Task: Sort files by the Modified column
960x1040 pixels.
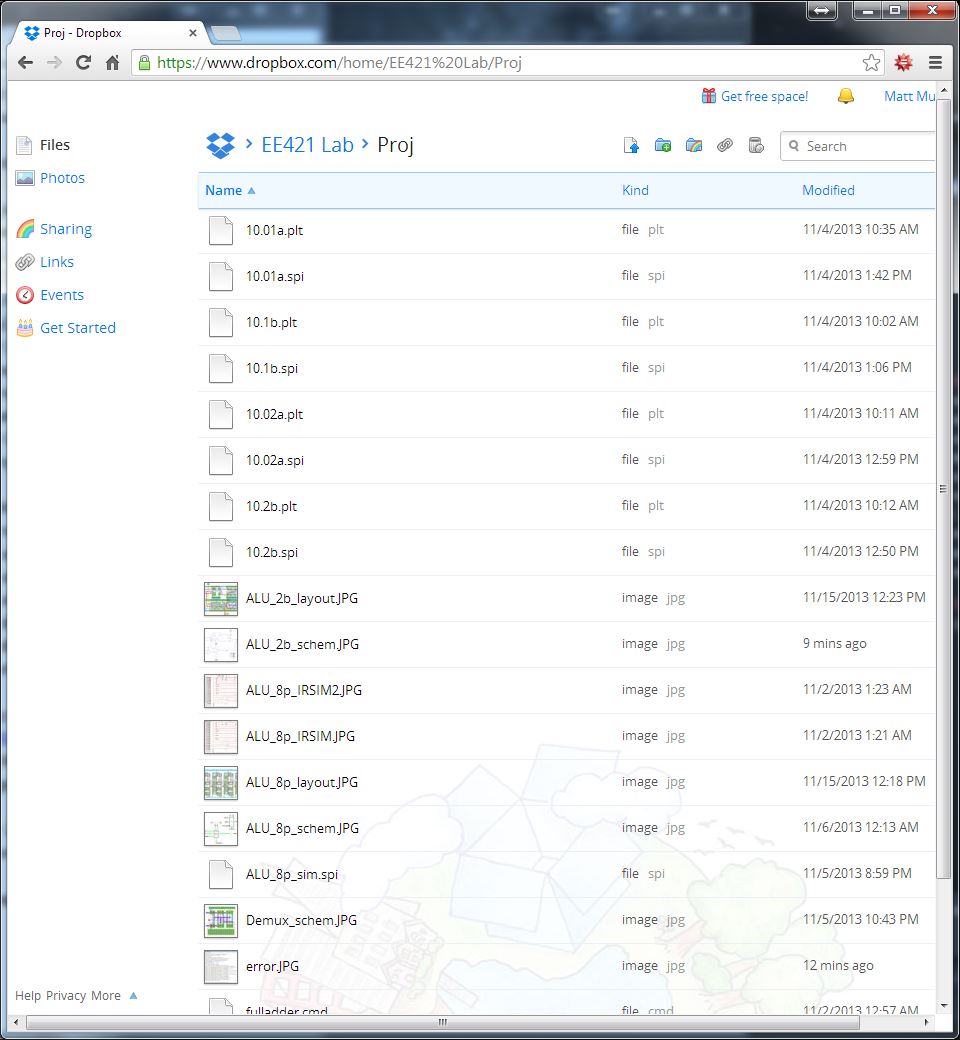Action: tap(828, 190)
